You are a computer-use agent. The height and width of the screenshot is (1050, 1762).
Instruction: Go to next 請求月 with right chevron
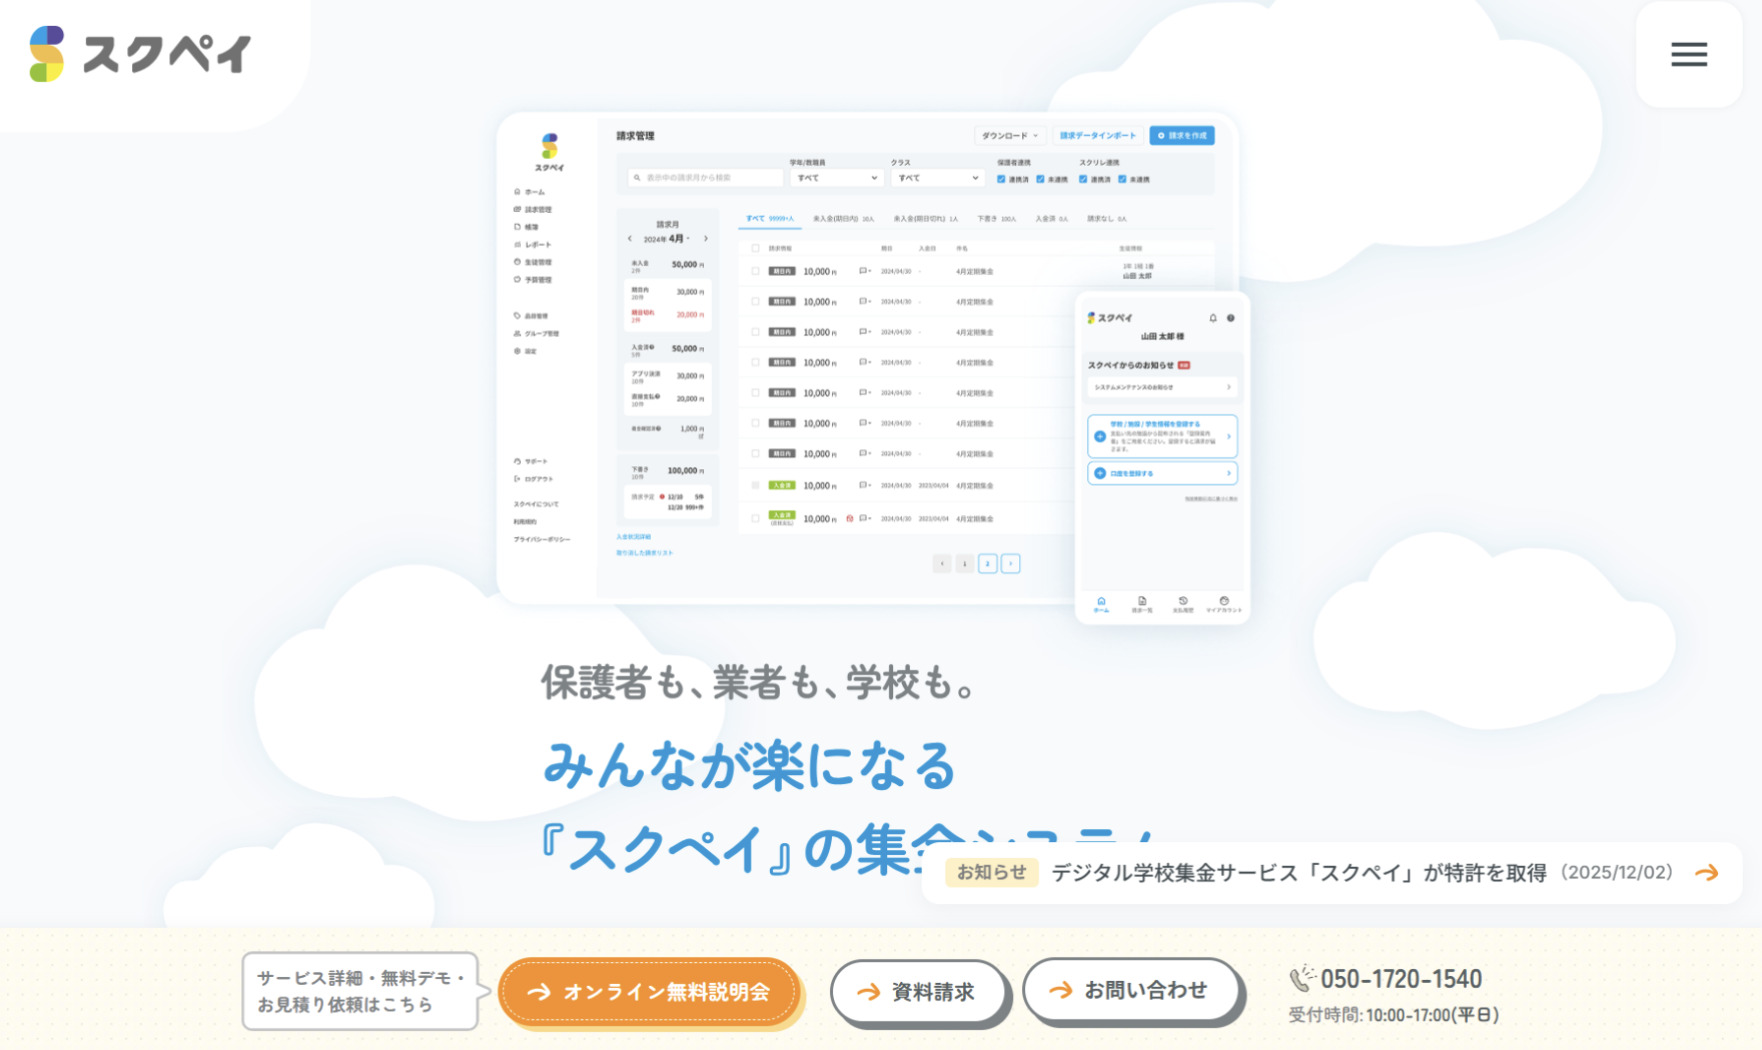(706, 239)
